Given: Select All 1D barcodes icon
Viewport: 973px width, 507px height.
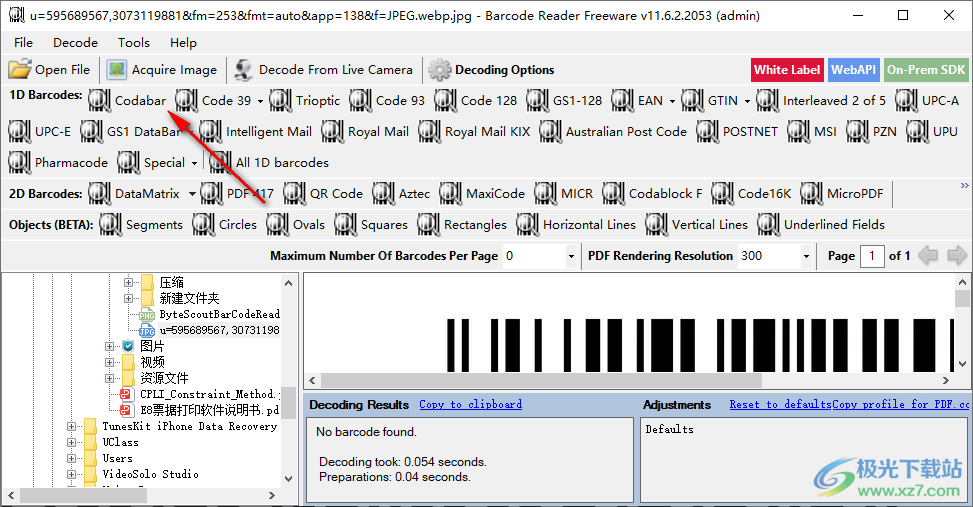Looking at the screenshot, I should (x=220, y=163).
